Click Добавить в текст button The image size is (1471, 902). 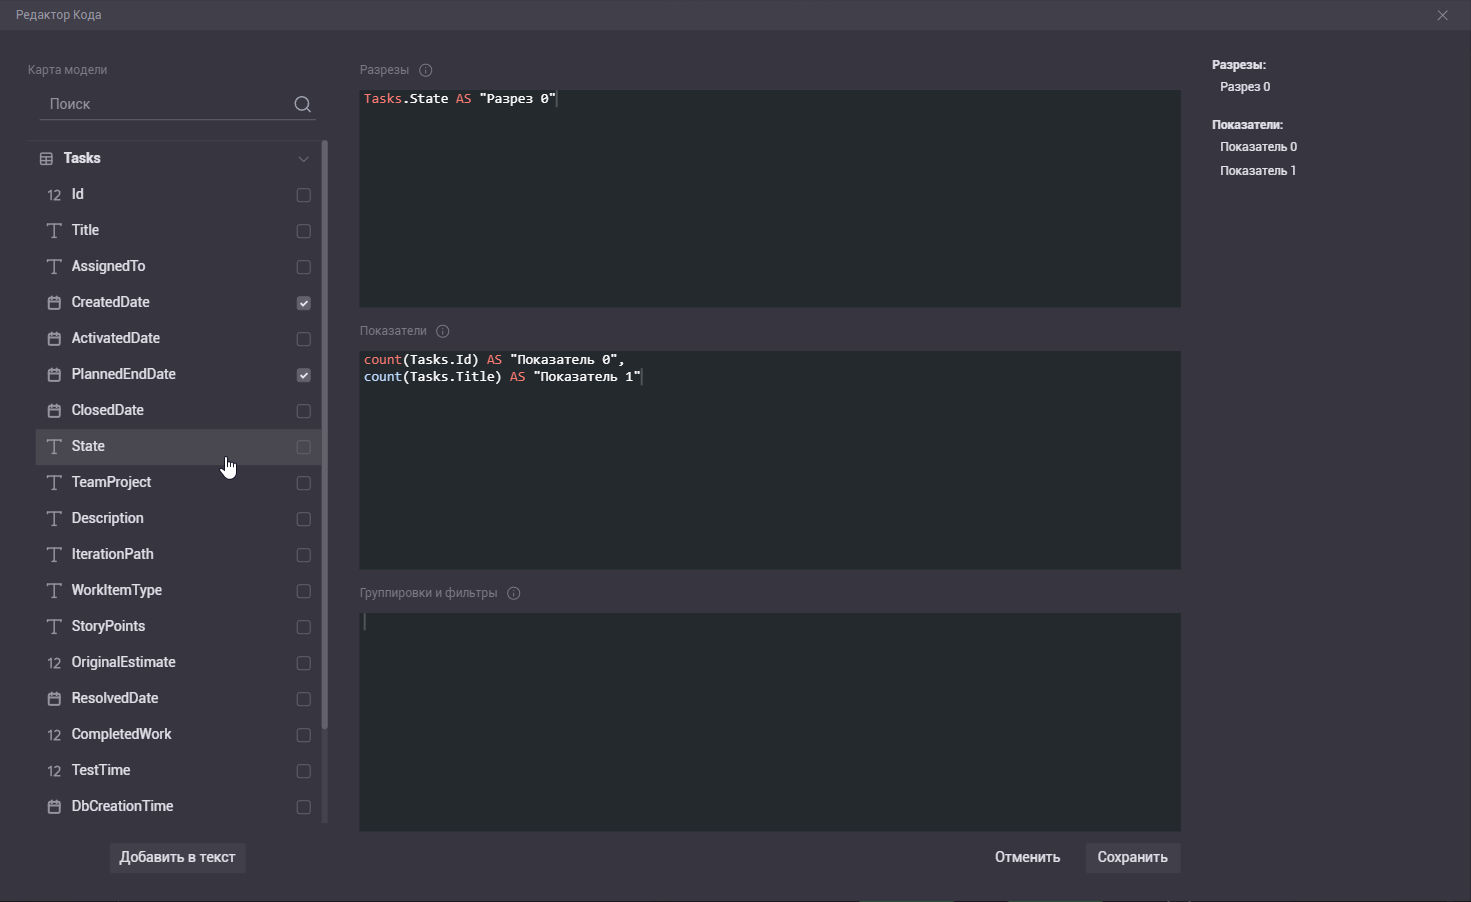pyautogui.click(x=177, y=857)
